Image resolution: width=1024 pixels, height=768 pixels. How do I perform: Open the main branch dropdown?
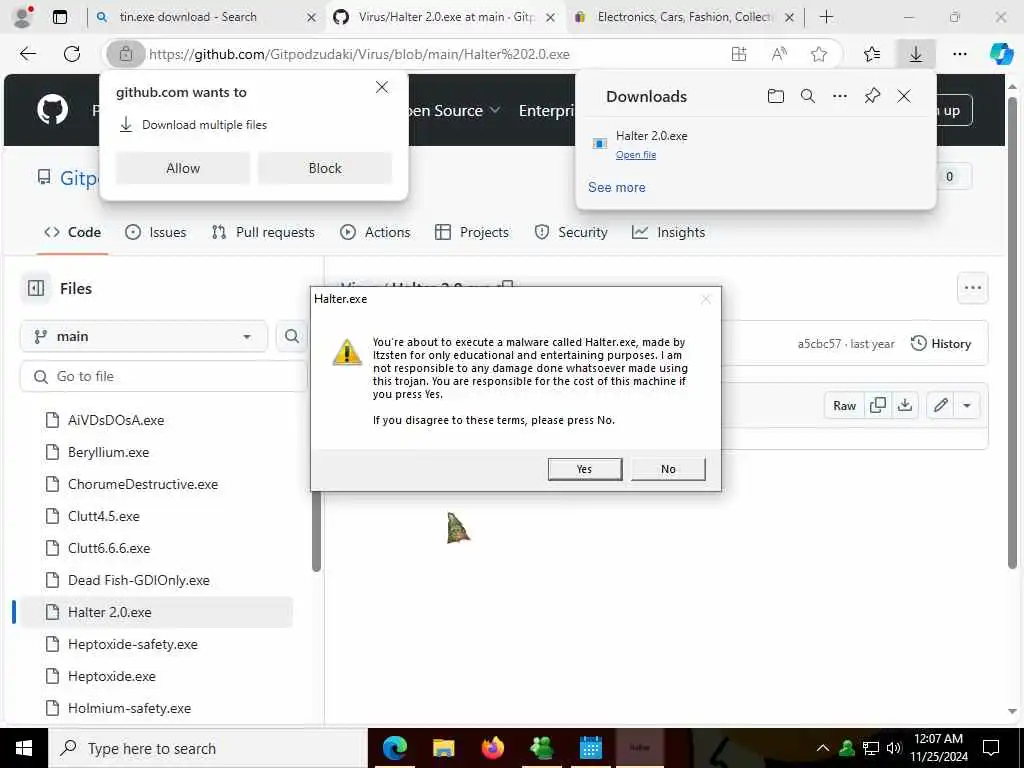pyautogui.click(x=144, y=336)
